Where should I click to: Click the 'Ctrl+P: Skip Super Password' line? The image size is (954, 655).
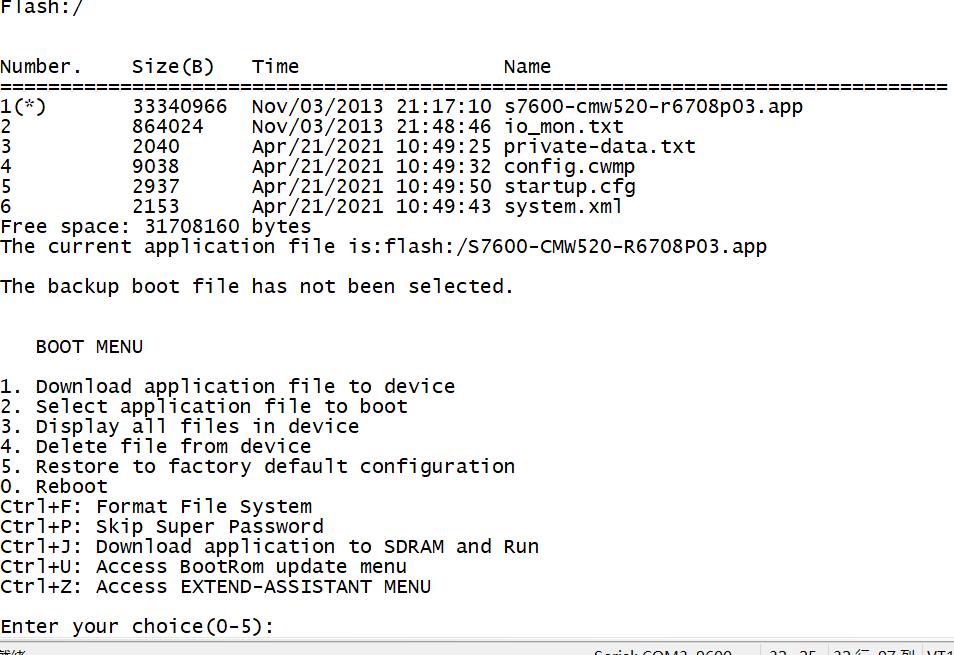coord(162,527)
